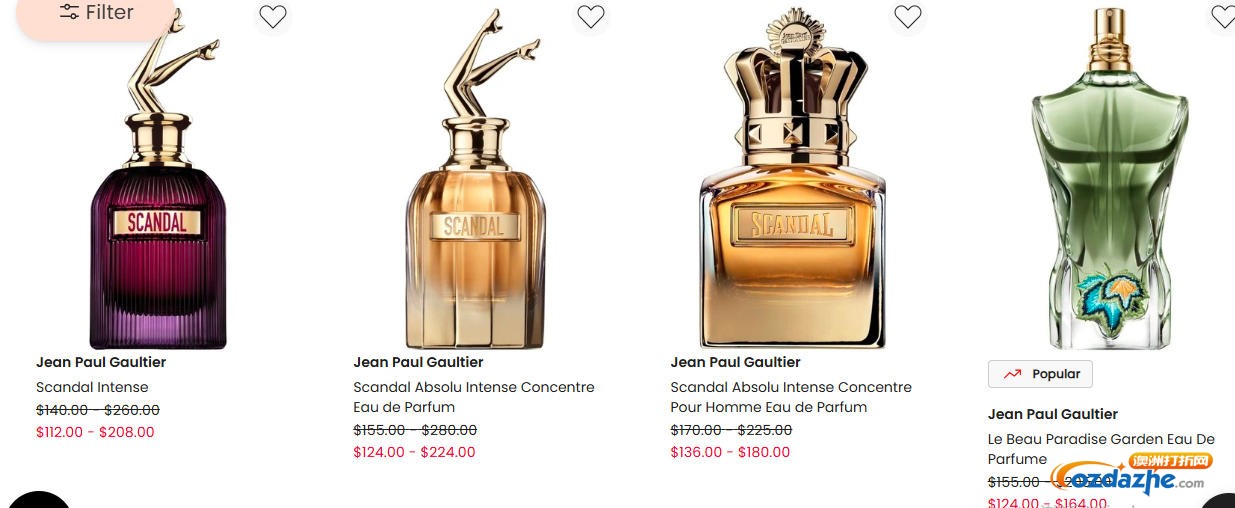Click the $112.00 - $208.00 sale price

[x=95, y=432]
